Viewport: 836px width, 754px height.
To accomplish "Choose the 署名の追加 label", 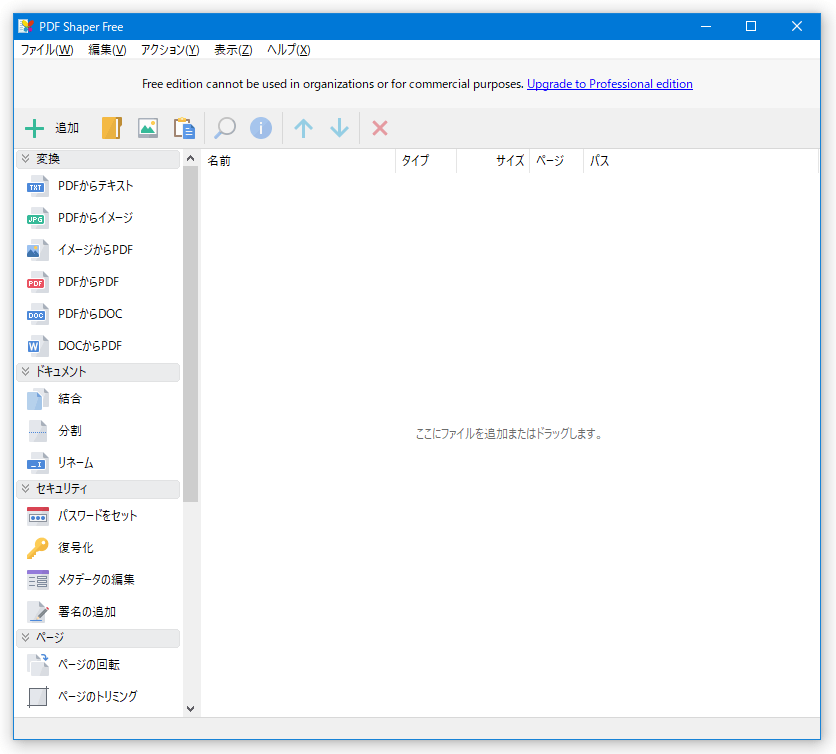I will pos(87,612).
